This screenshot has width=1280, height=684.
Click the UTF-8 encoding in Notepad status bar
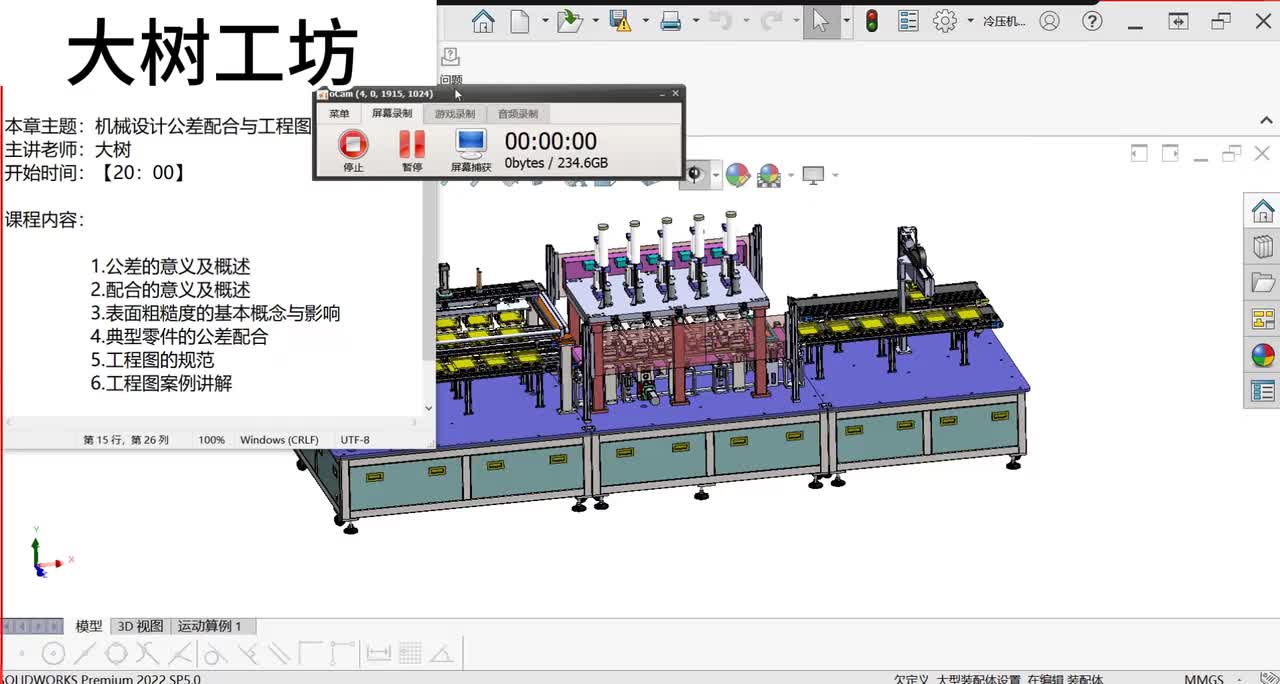pyautogui.click(x=355, y=440)
